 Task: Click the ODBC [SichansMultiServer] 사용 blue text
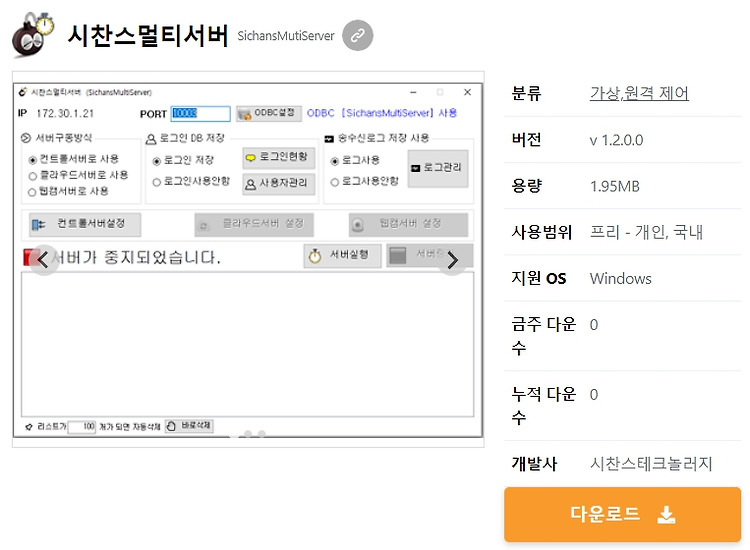pos(382,113)
